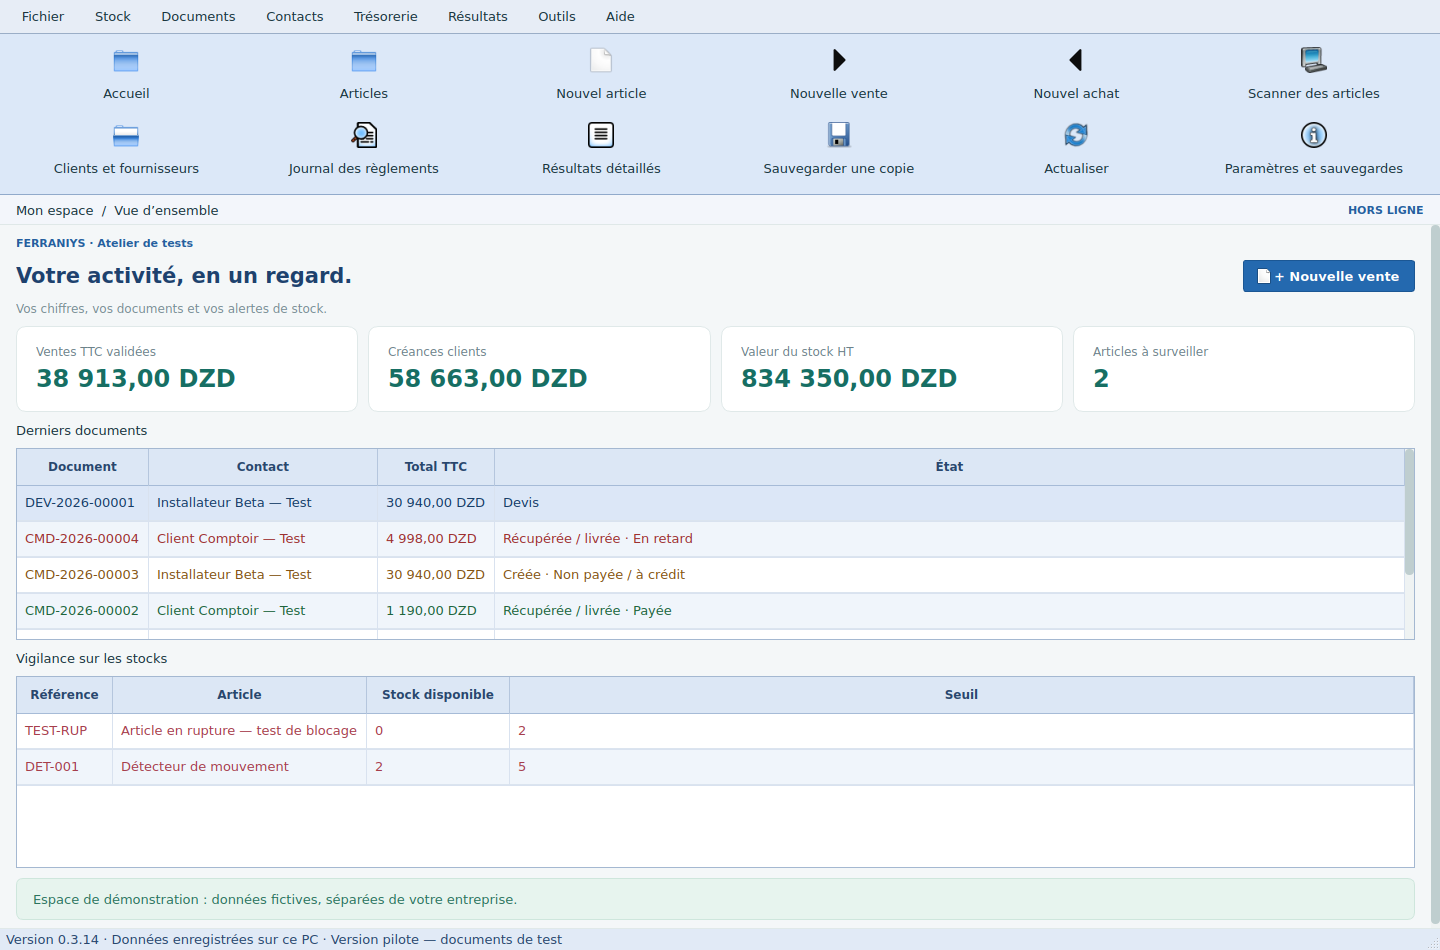
Task: Open the Articles folder icon
Action: [364, 61]
